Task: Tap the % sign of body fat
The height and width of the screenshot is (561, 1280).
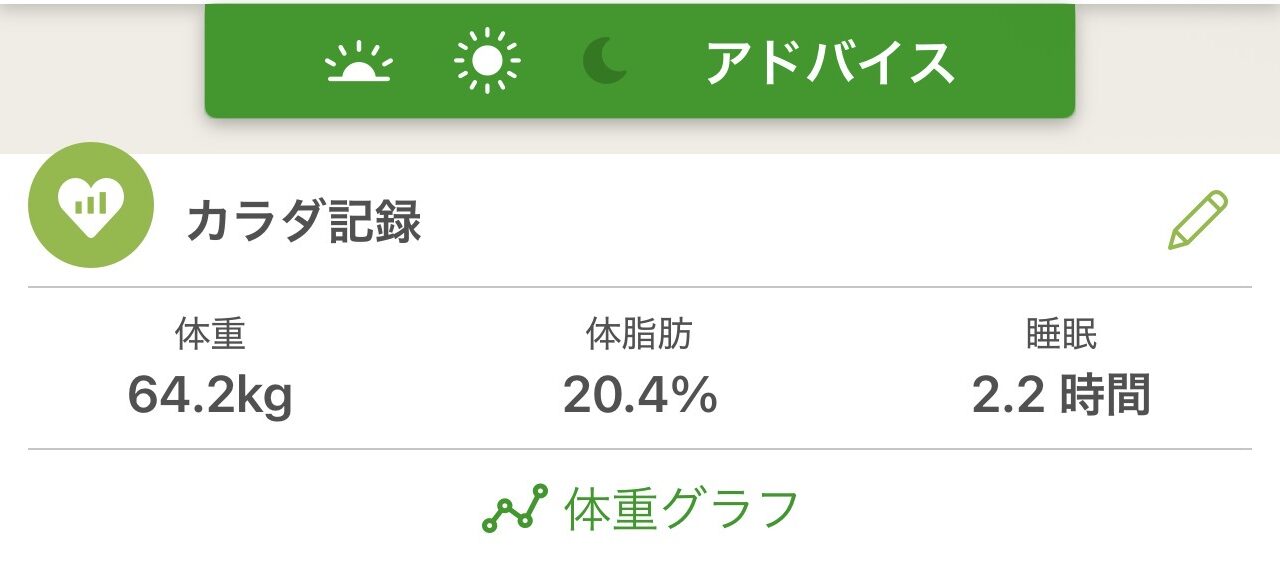Action: coord(693,395)
